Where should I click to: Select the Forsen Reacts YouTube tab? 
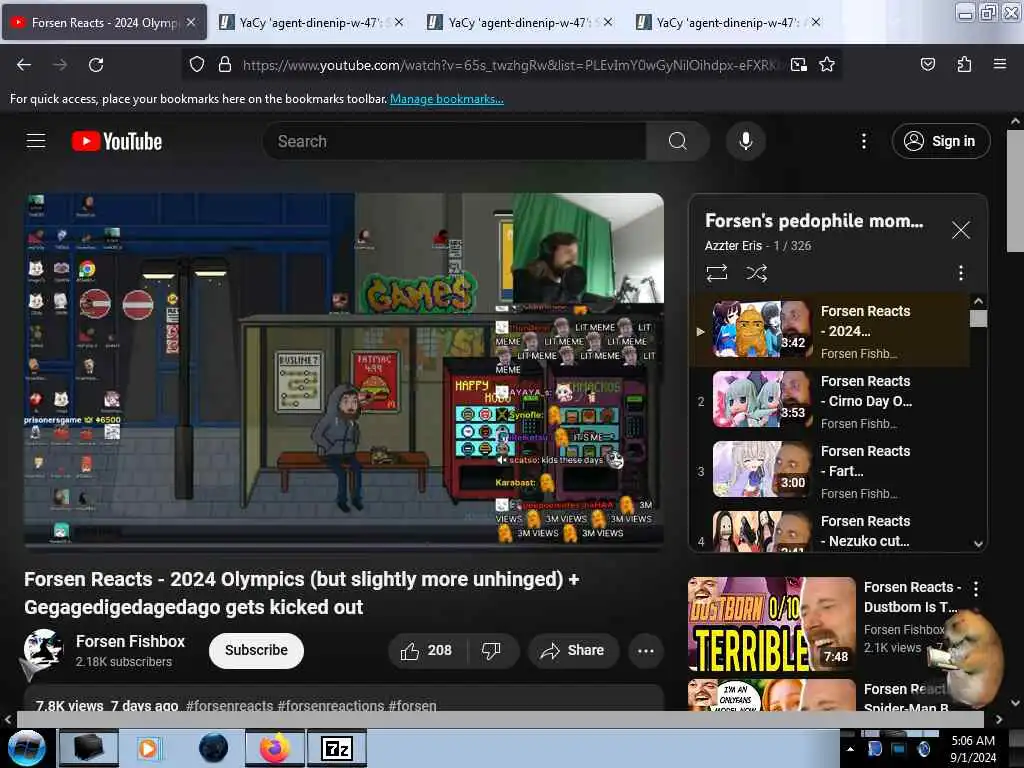(x=104, y=23)
